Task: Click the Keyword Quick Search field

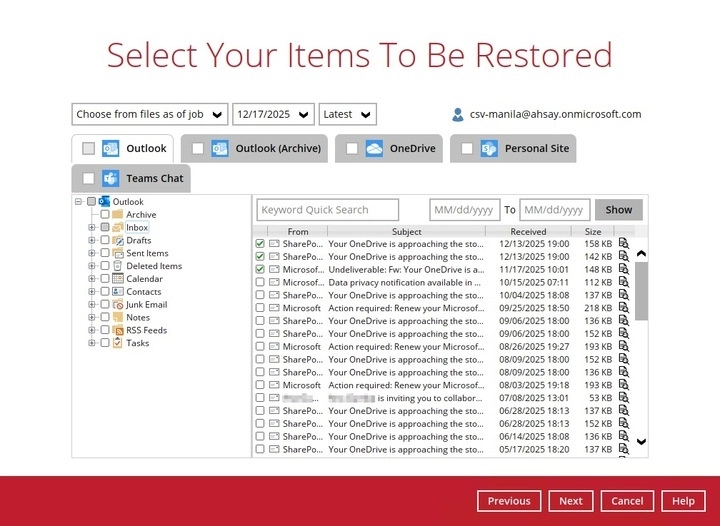Action: tap(327, 210)
